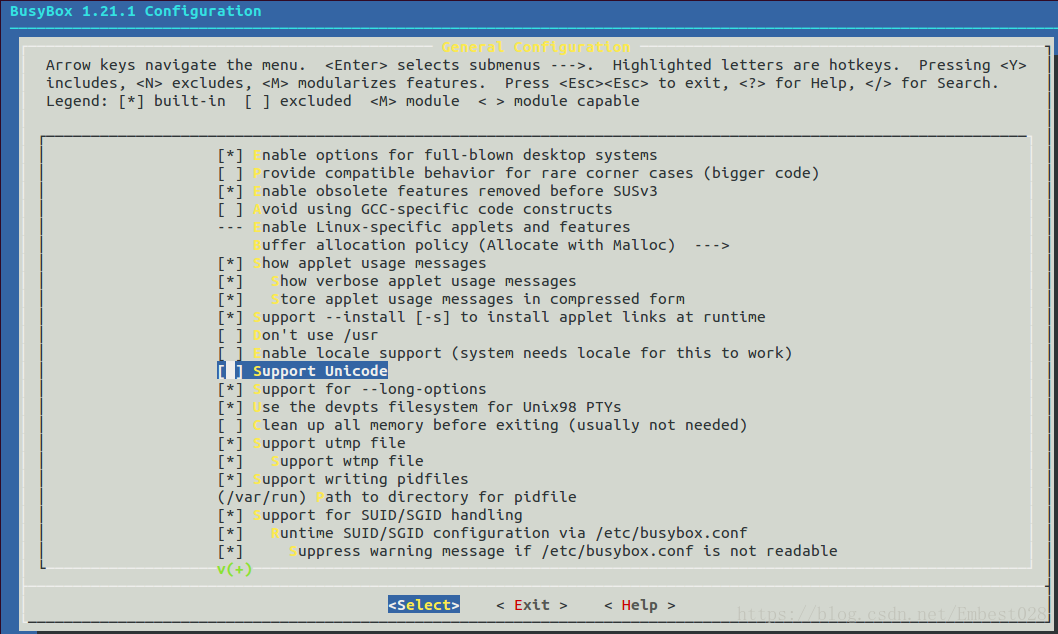The height and width of the screenshot is (634, 1058).
Task: Toggle Show verbose applet usage messages
Action: click(397, 281)
